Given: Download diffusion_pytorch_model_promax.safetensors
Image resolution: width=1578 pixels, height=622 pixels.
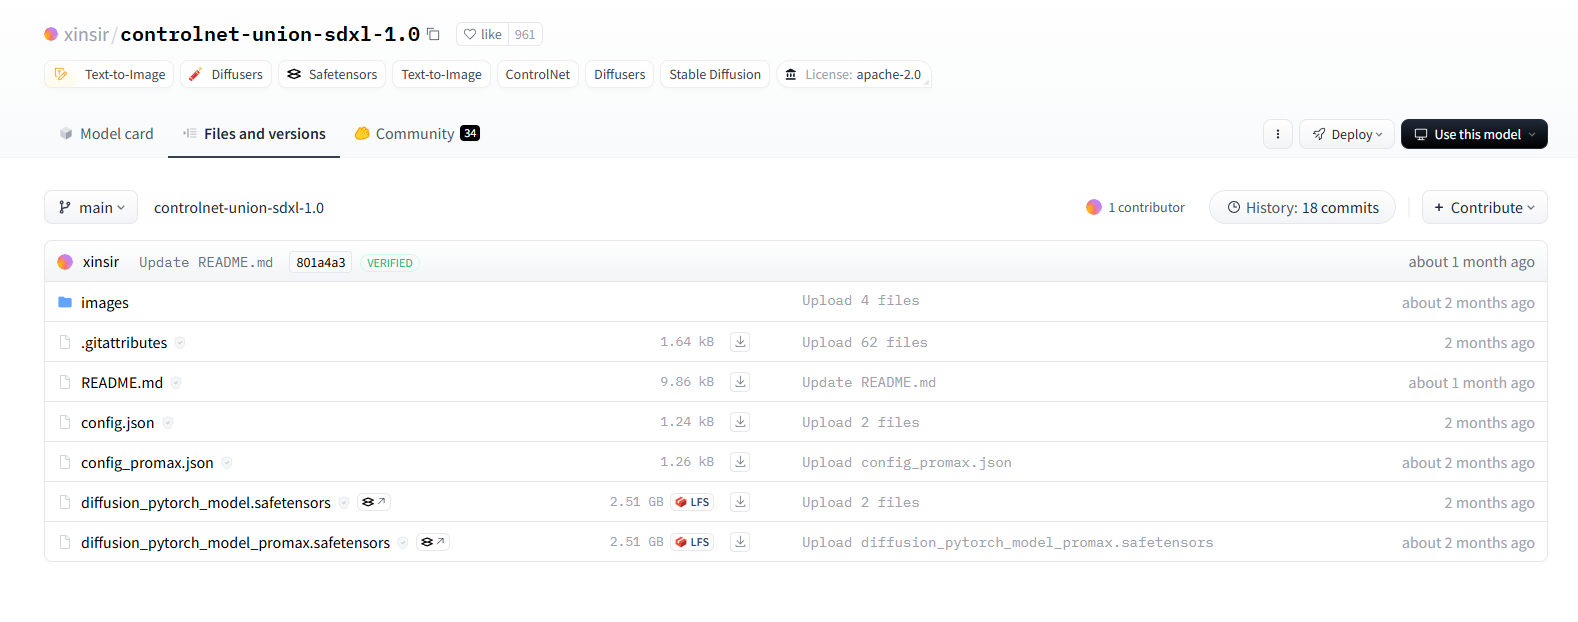Looking at the screenshot, I should [x=740, y=542].
